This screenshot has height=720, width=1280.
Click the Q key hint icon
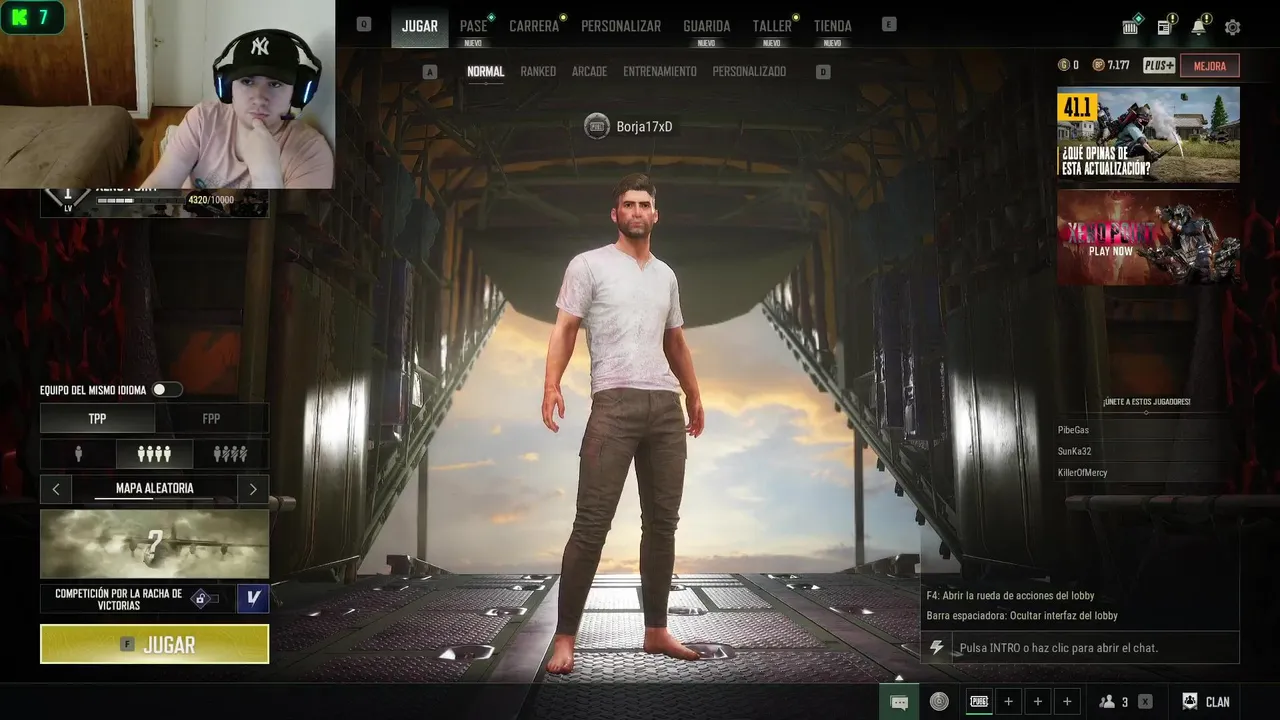(364, 25)
